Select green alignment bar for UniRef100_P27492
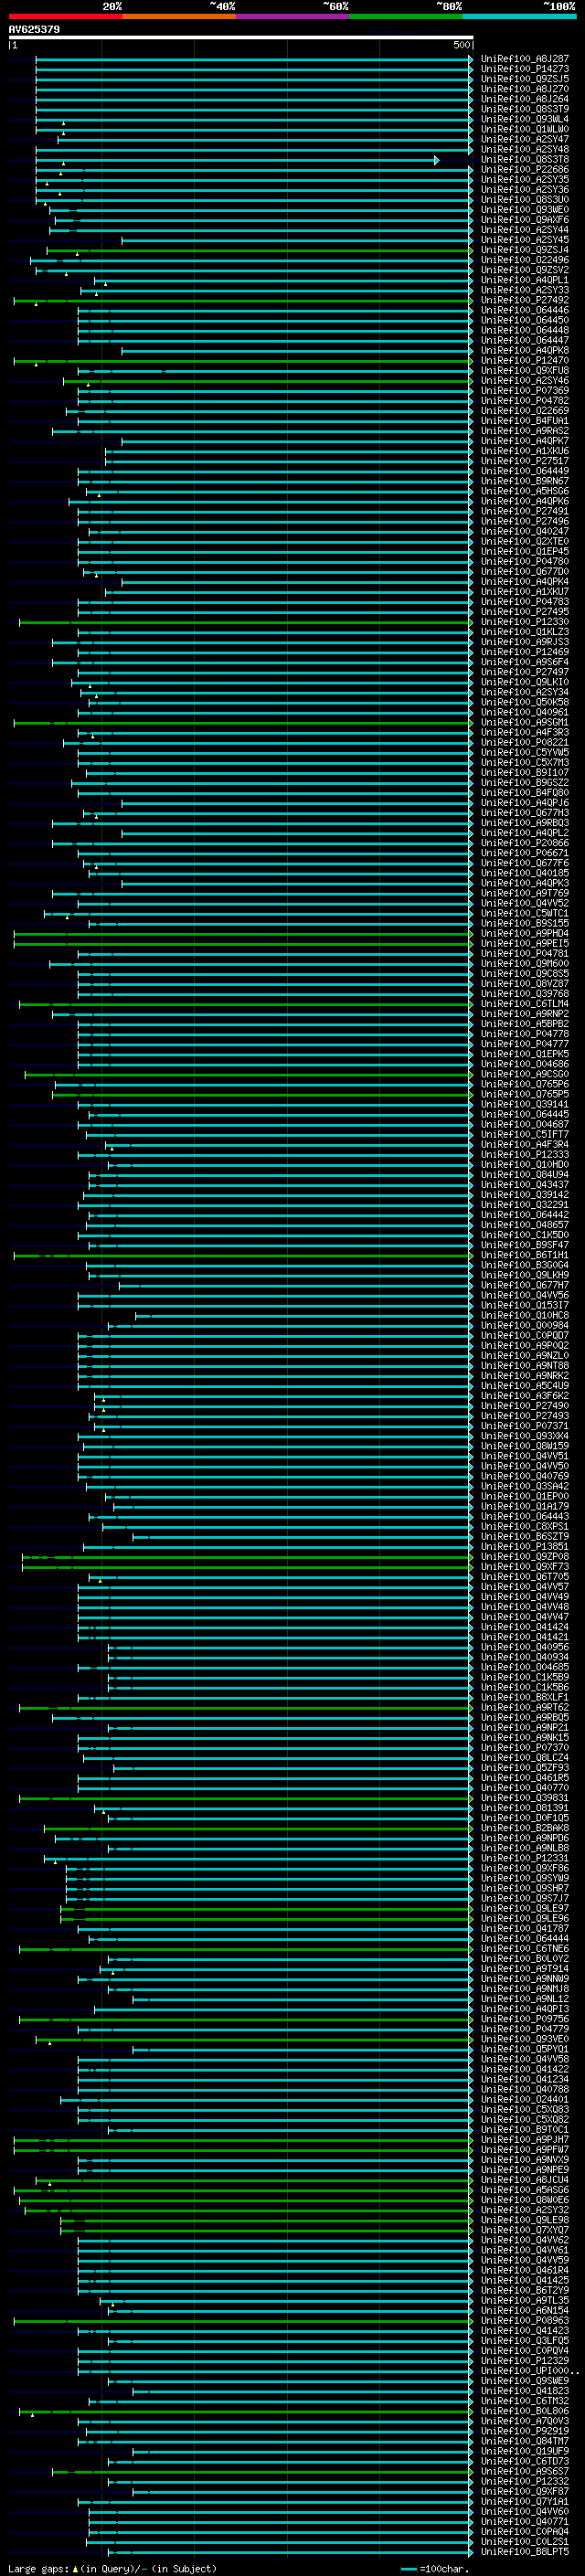This screenshot has height=2576, width=585. tap(242, 300)
